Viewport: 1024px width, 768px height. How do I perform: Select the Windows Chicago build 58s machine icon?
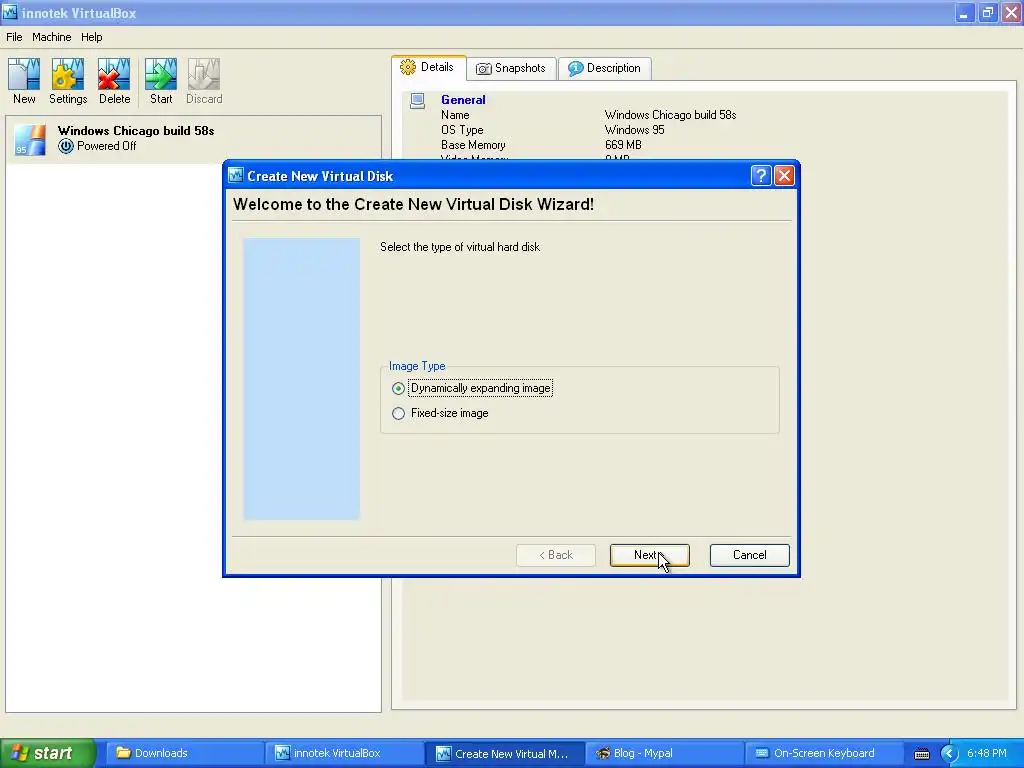(29, 138)
